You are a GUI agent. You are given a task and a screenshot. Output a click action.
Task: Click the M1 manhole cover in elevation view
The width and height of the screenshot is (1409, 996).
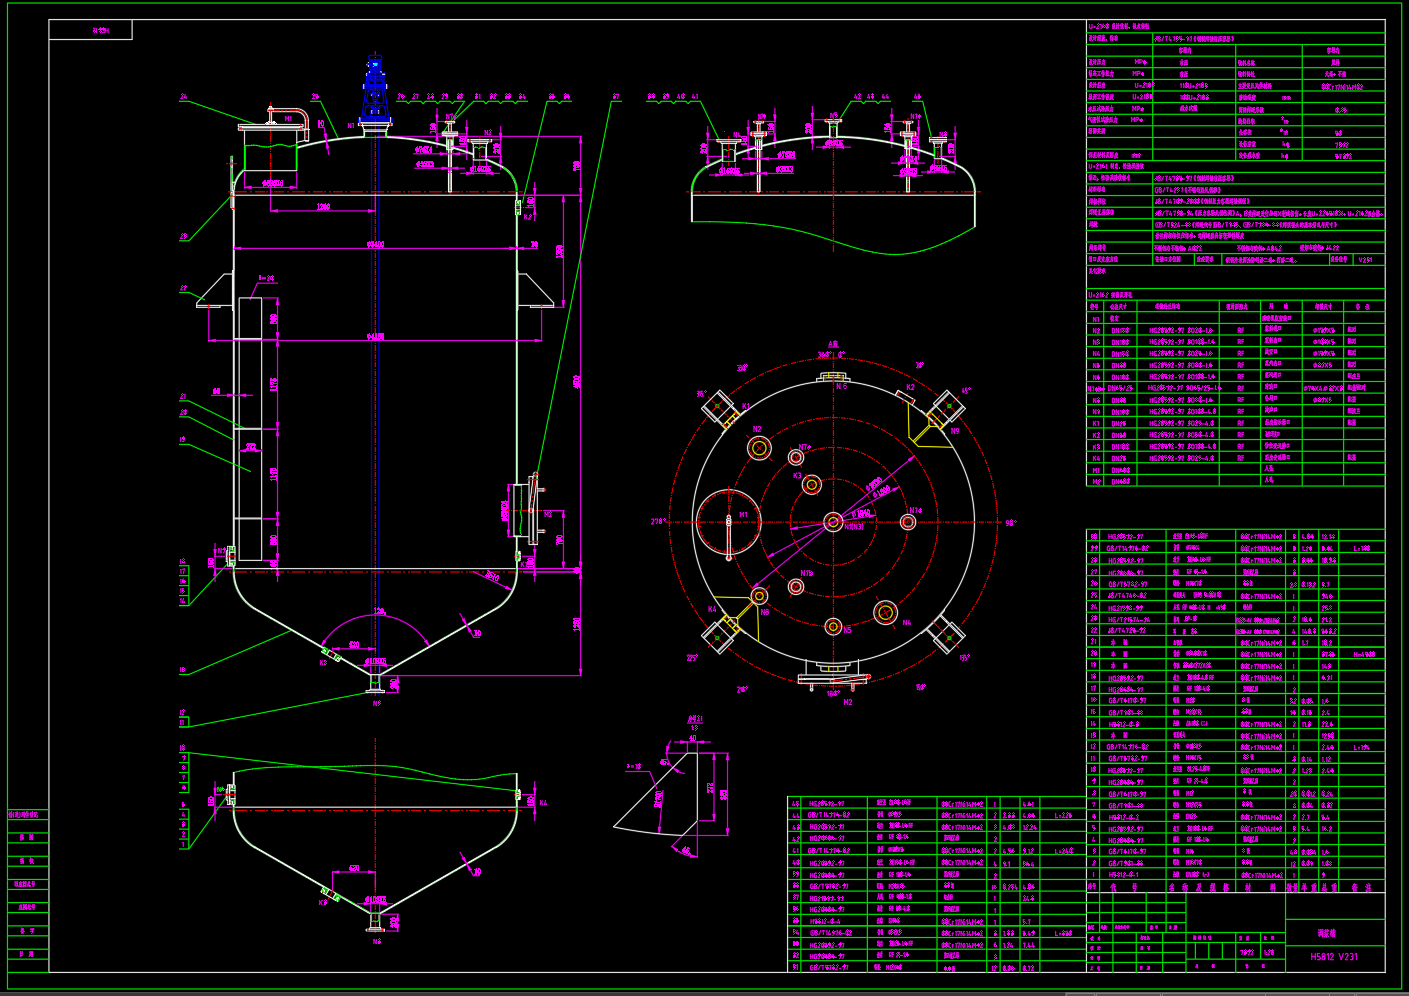[271, 125]
